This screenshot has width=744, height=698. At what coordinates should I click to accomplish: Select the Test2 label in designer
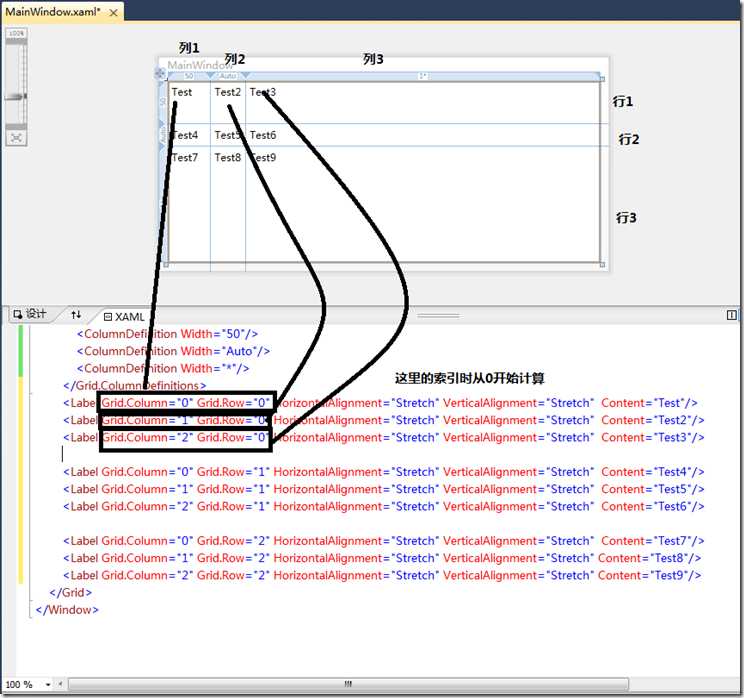click(x=228, y=92)
